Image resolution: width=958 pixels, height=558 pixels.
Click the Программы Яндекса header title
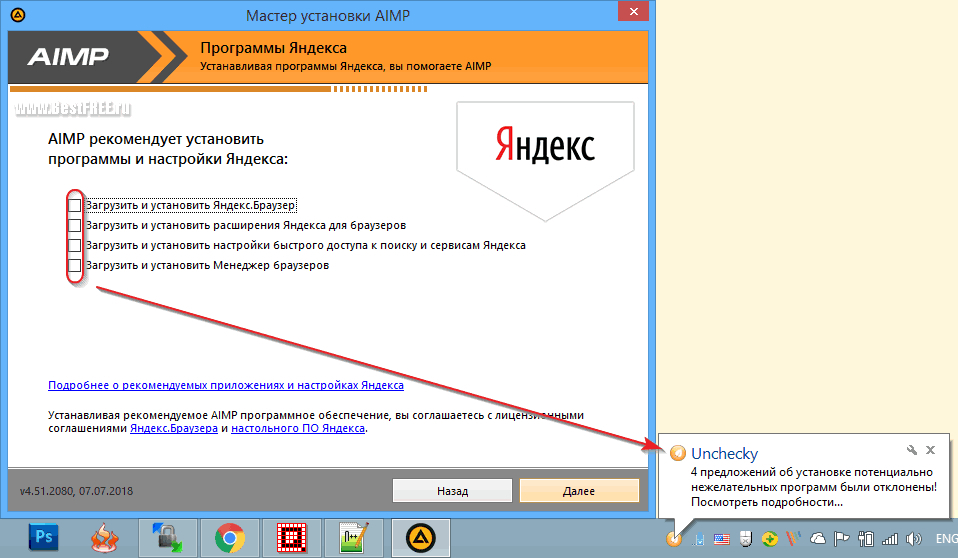(273, 48)
